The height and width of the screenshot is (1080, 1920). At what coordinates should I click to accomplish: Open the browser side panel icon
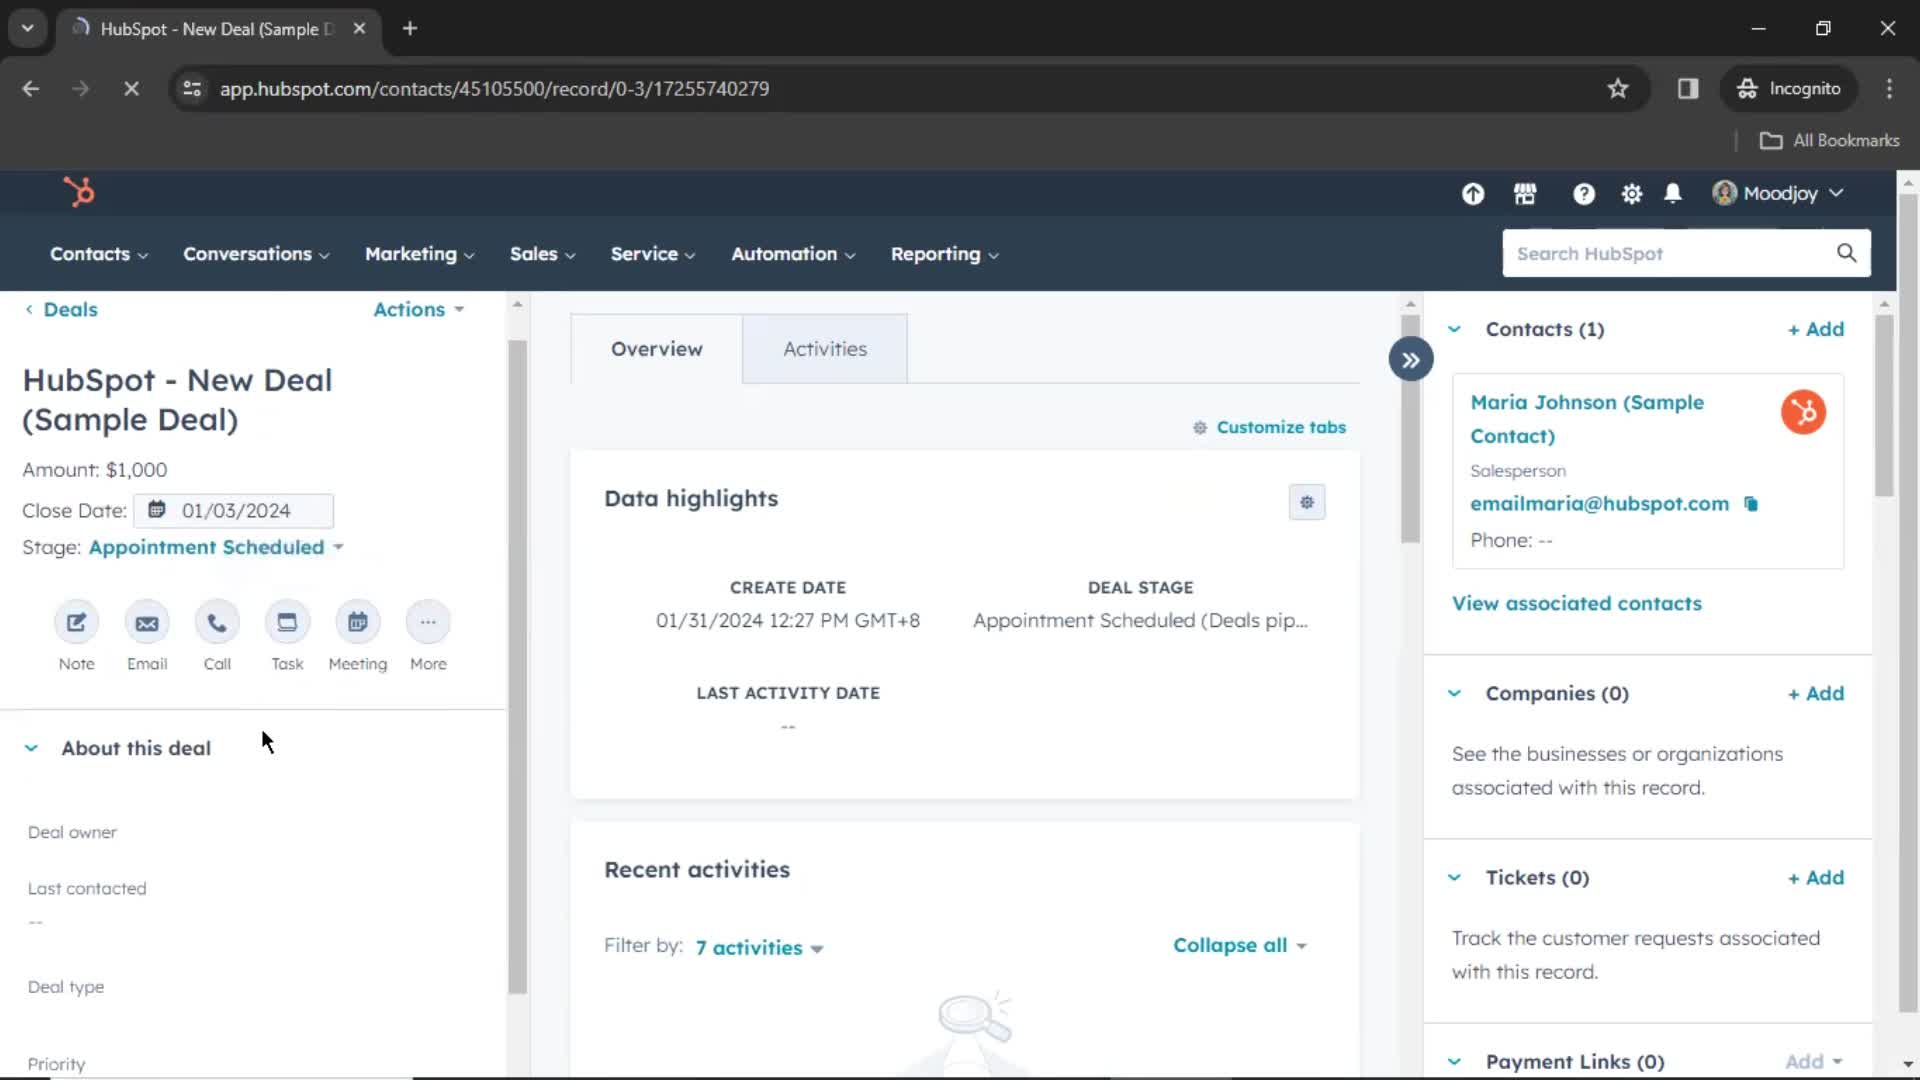1688,88
